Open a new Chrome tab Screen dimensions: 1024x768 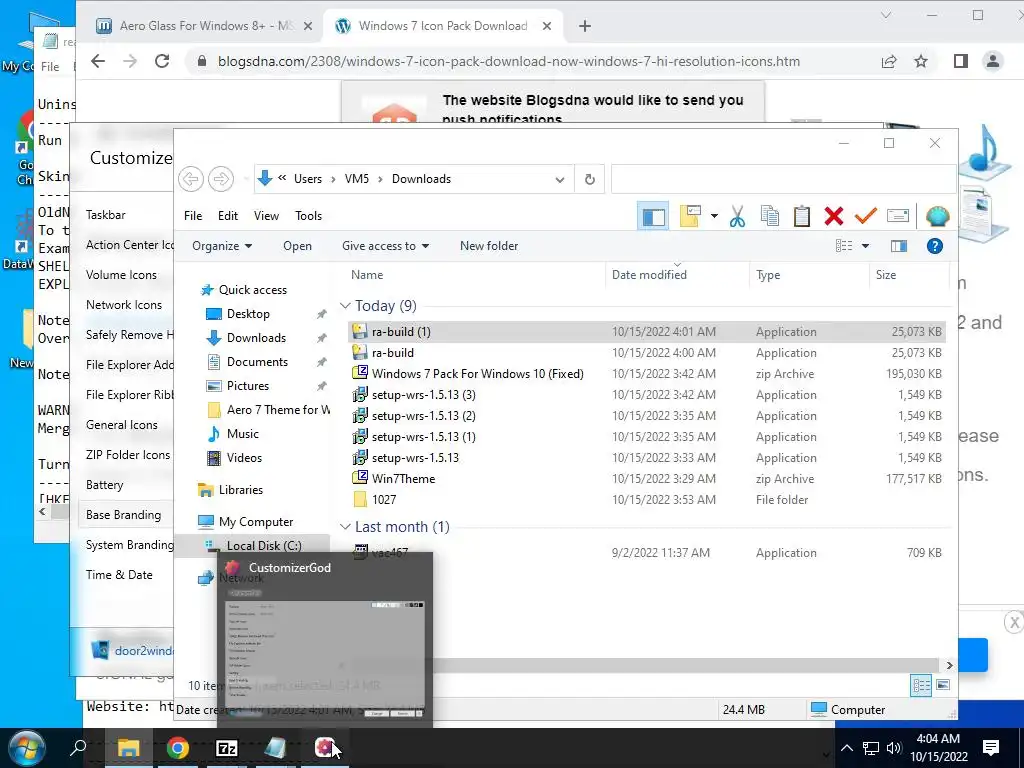point(585,26)
